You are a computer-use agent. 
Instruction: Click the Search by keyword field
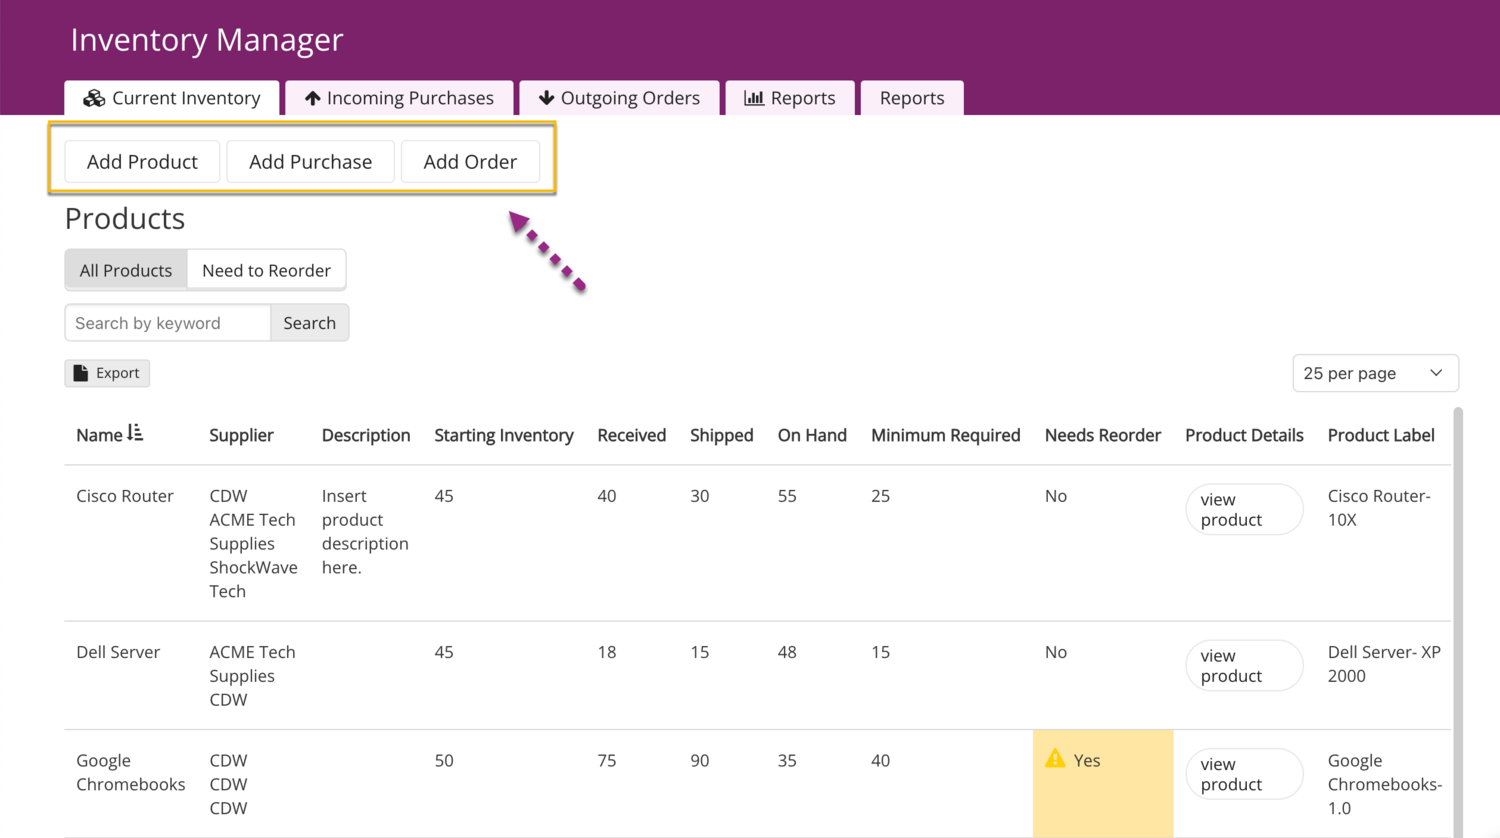pyautogui.click(x=168, y=323)
